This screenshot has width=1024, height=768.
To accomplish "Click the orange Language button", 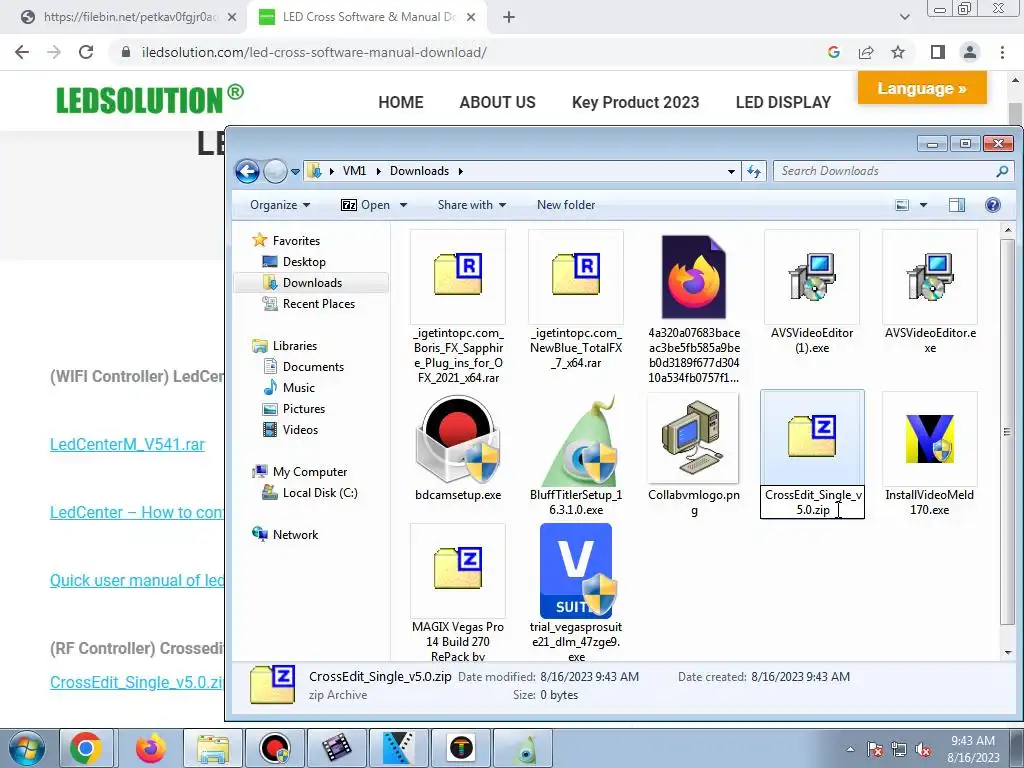I will (x=922, y=88).
